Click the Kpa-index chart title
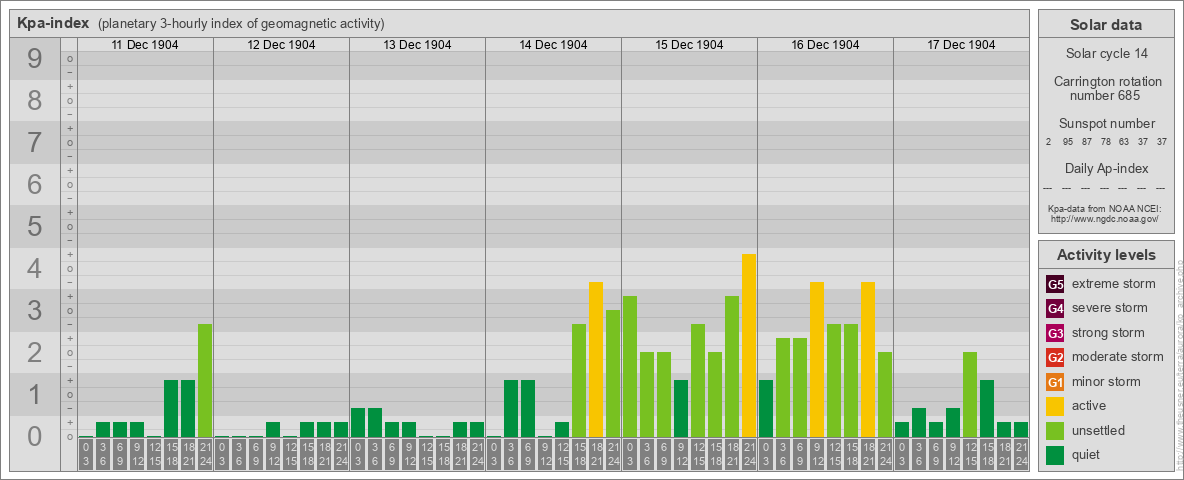This screenshot has height=480, width=1184. point(53,23)
